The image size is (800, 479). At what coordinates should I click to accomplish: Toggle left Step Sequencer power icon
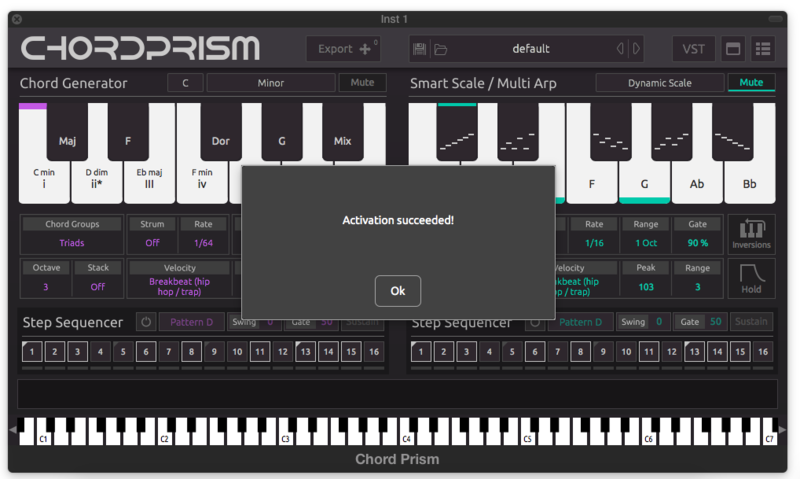pos(146,322)
